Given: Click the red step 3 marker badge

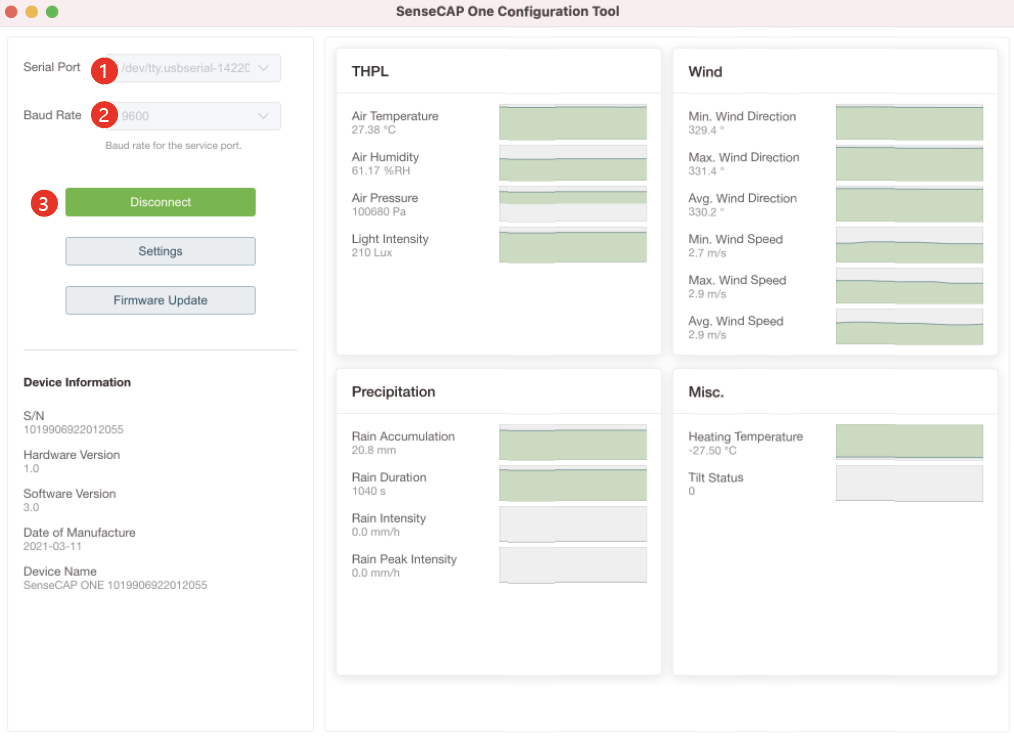Looking at the screenshot, I should click(44, 203).
